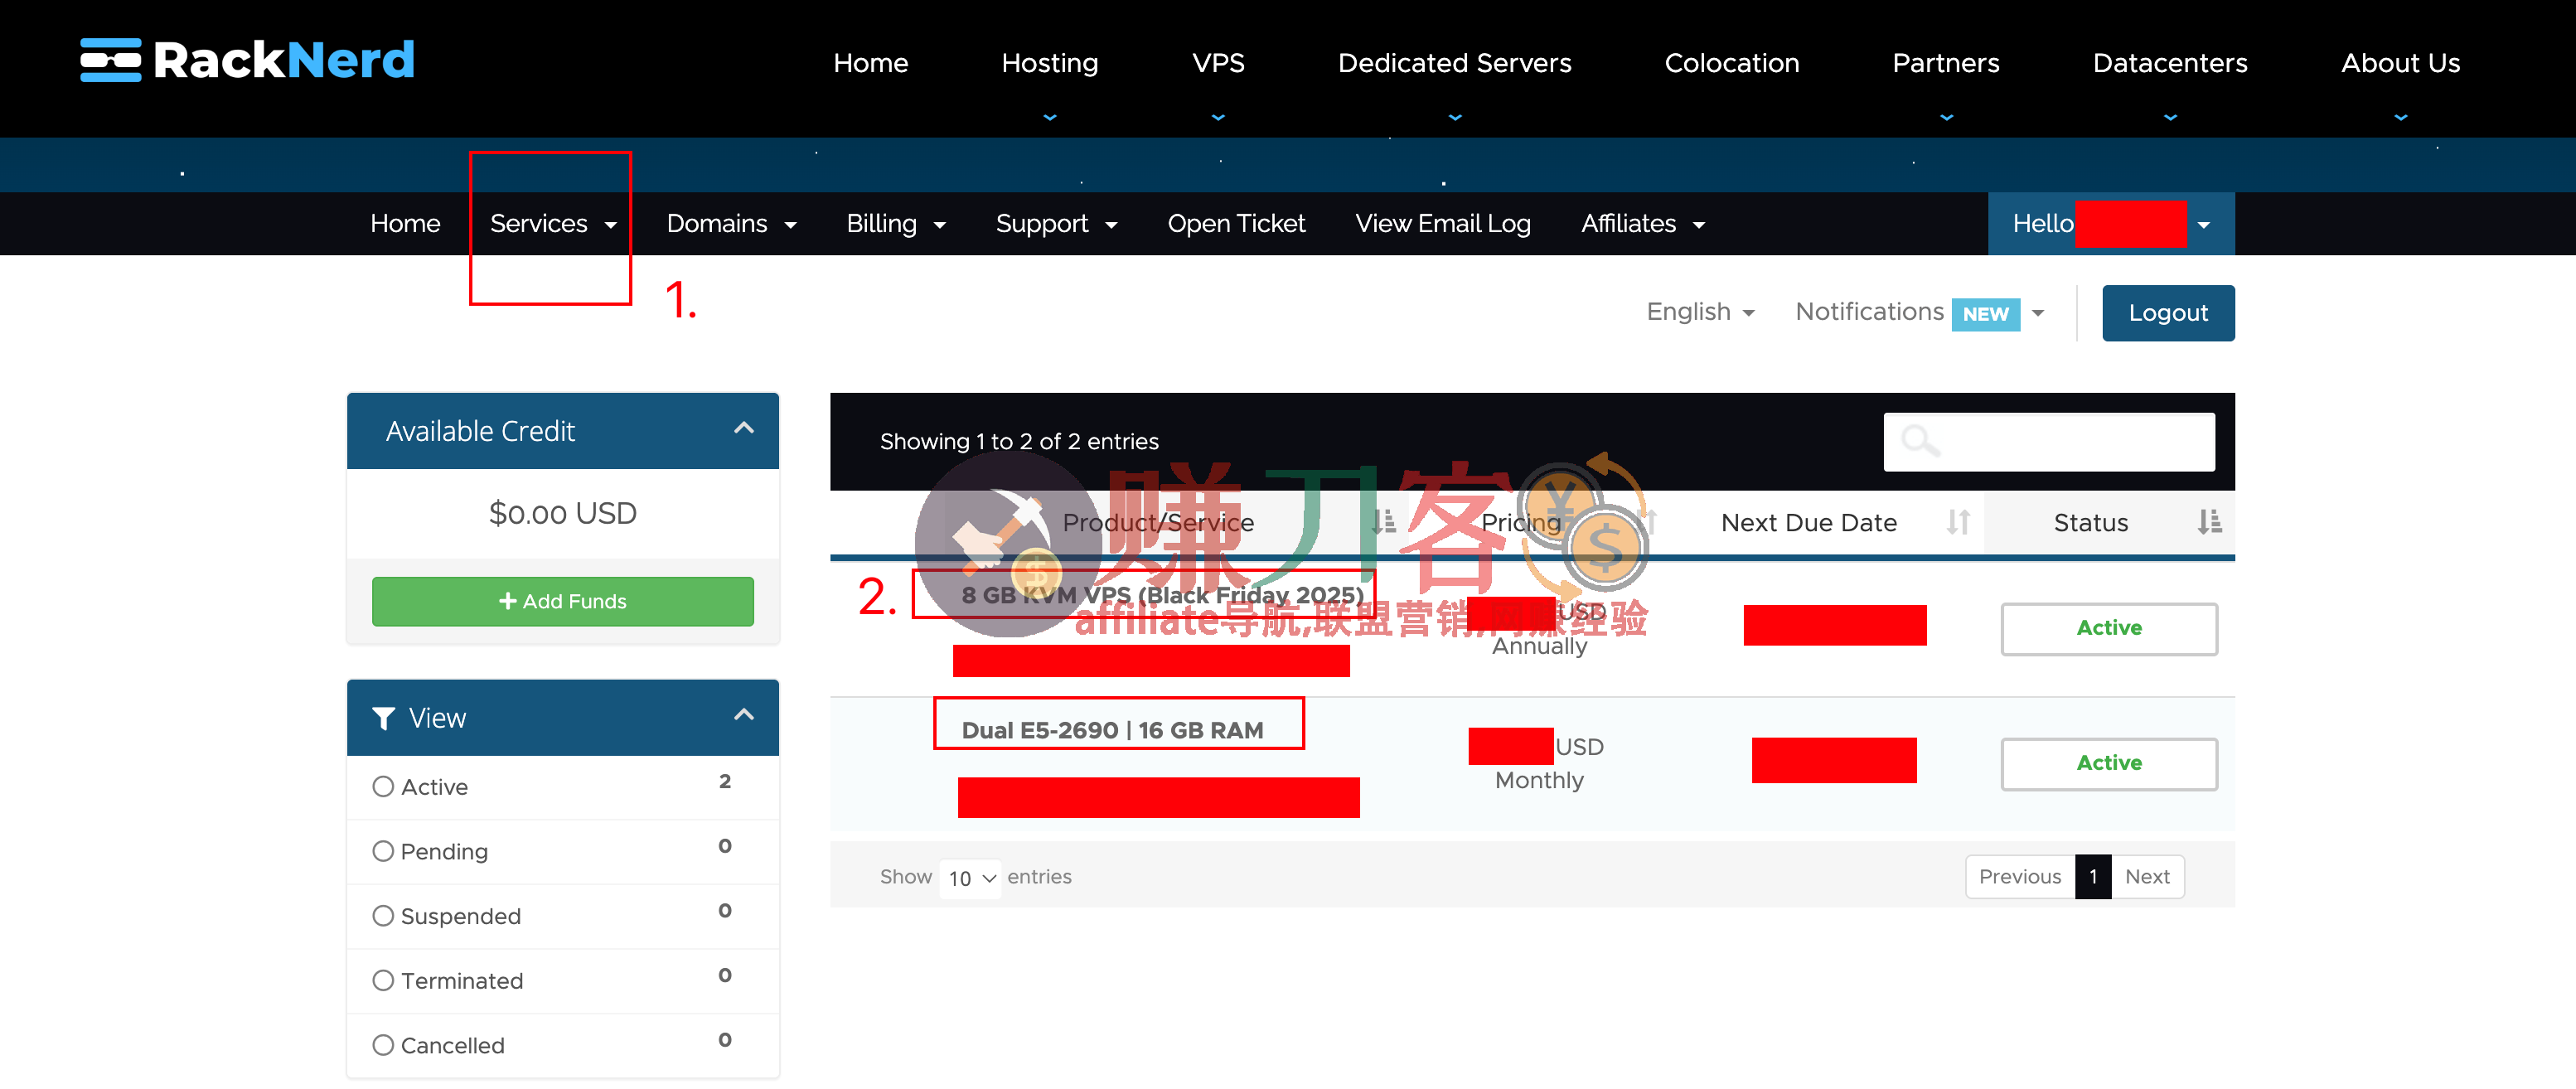The image size is (2576, 1089).
Task: Open the Datacenters top menu
Action: click(x=2169, y=63)
